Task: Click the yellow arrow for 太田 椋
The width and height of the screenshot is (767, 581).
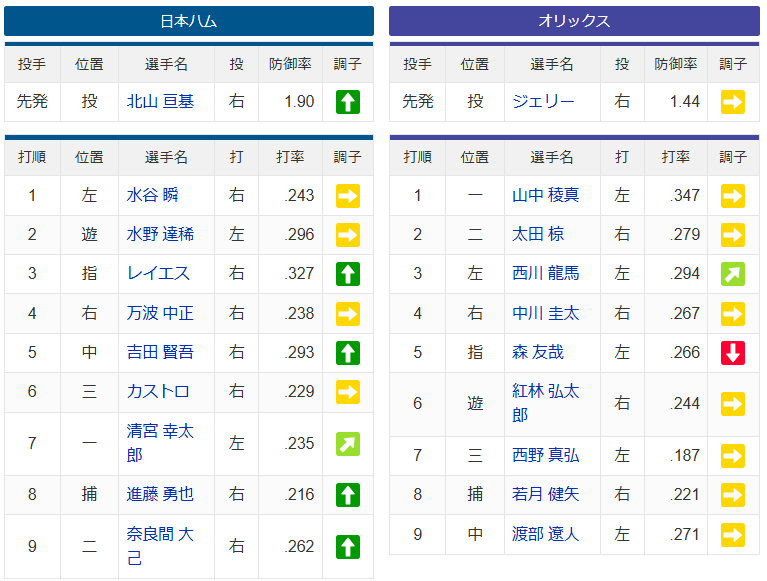Action: 733,235
